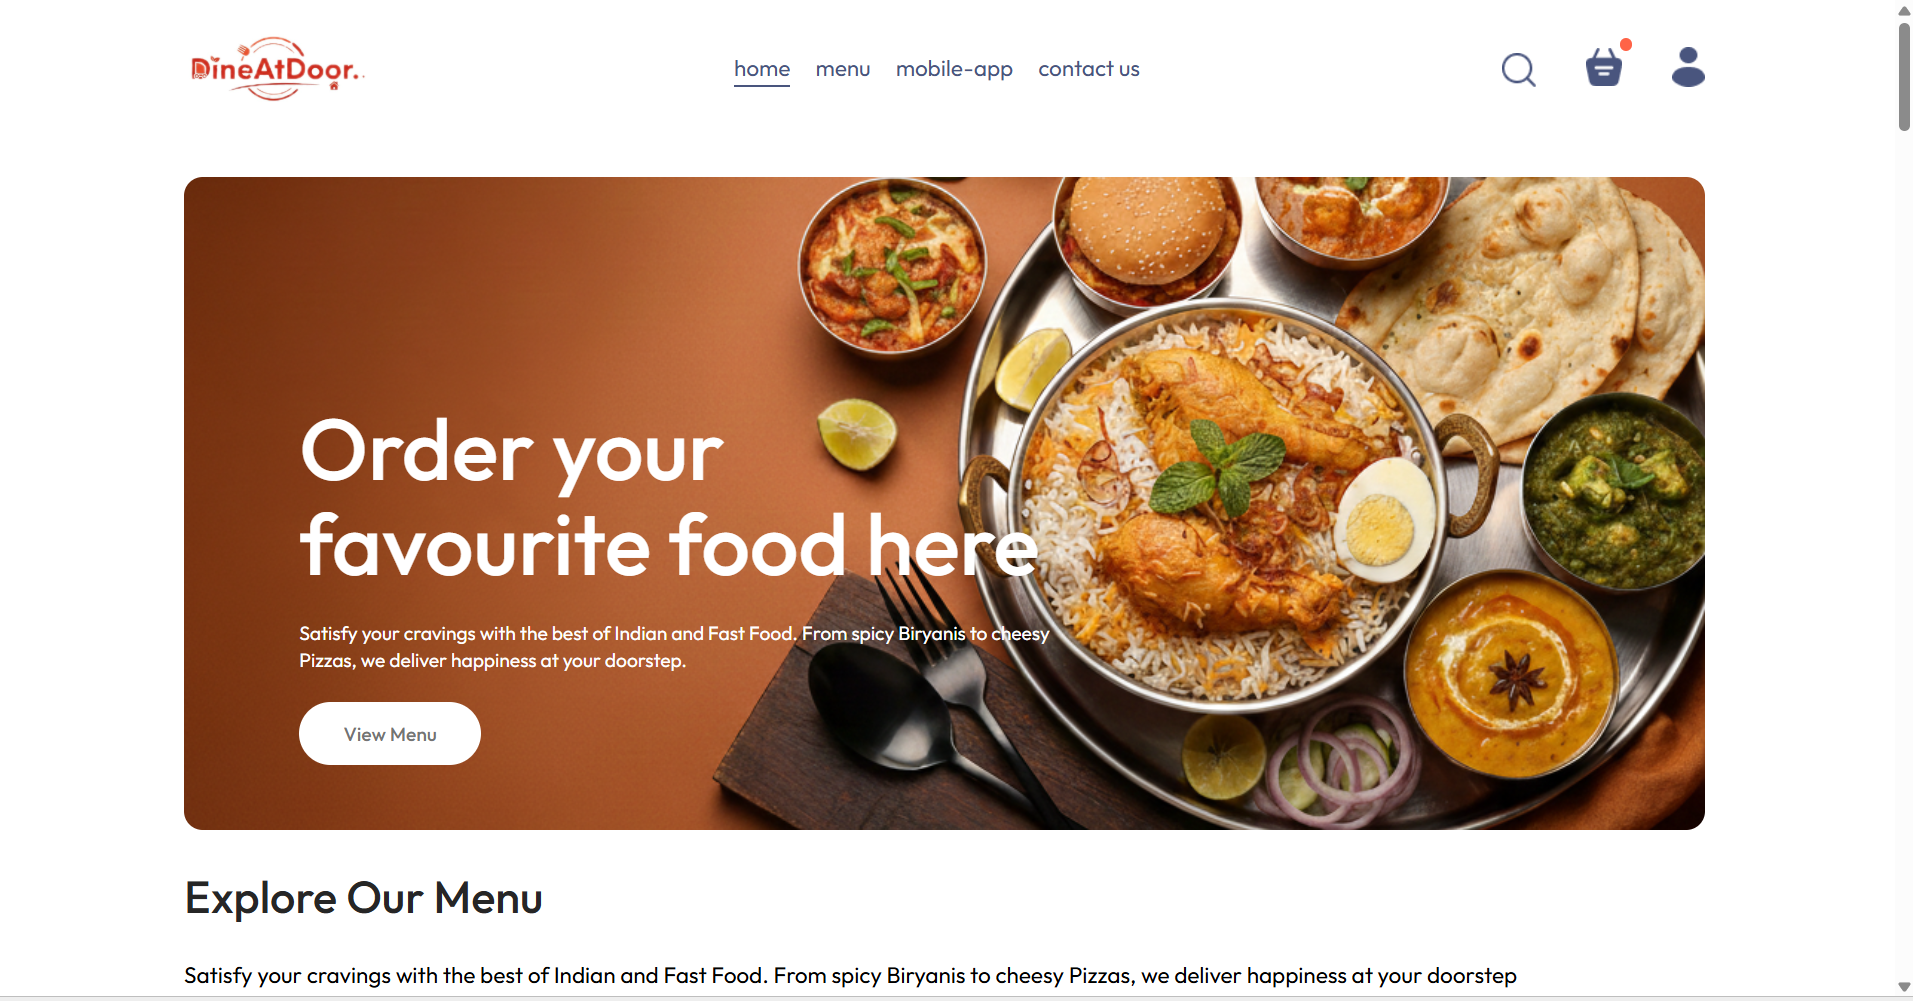
Task: Open the menu navigation link
Action: [843, 69]
